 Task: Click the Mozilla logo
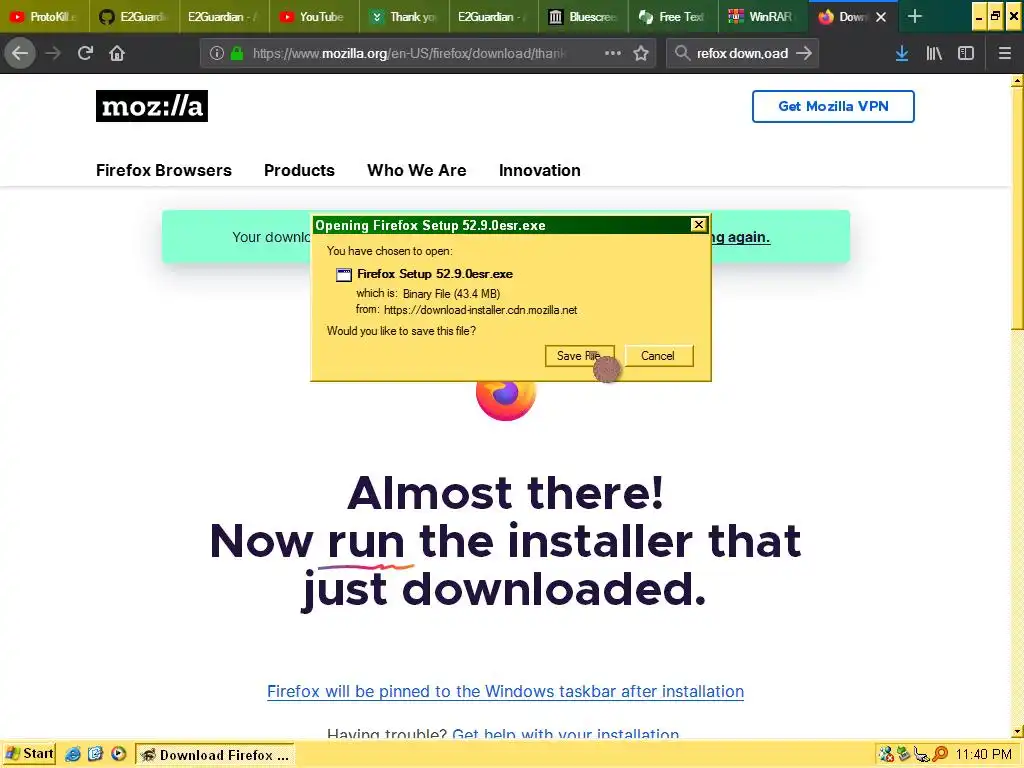click(152, 106)
